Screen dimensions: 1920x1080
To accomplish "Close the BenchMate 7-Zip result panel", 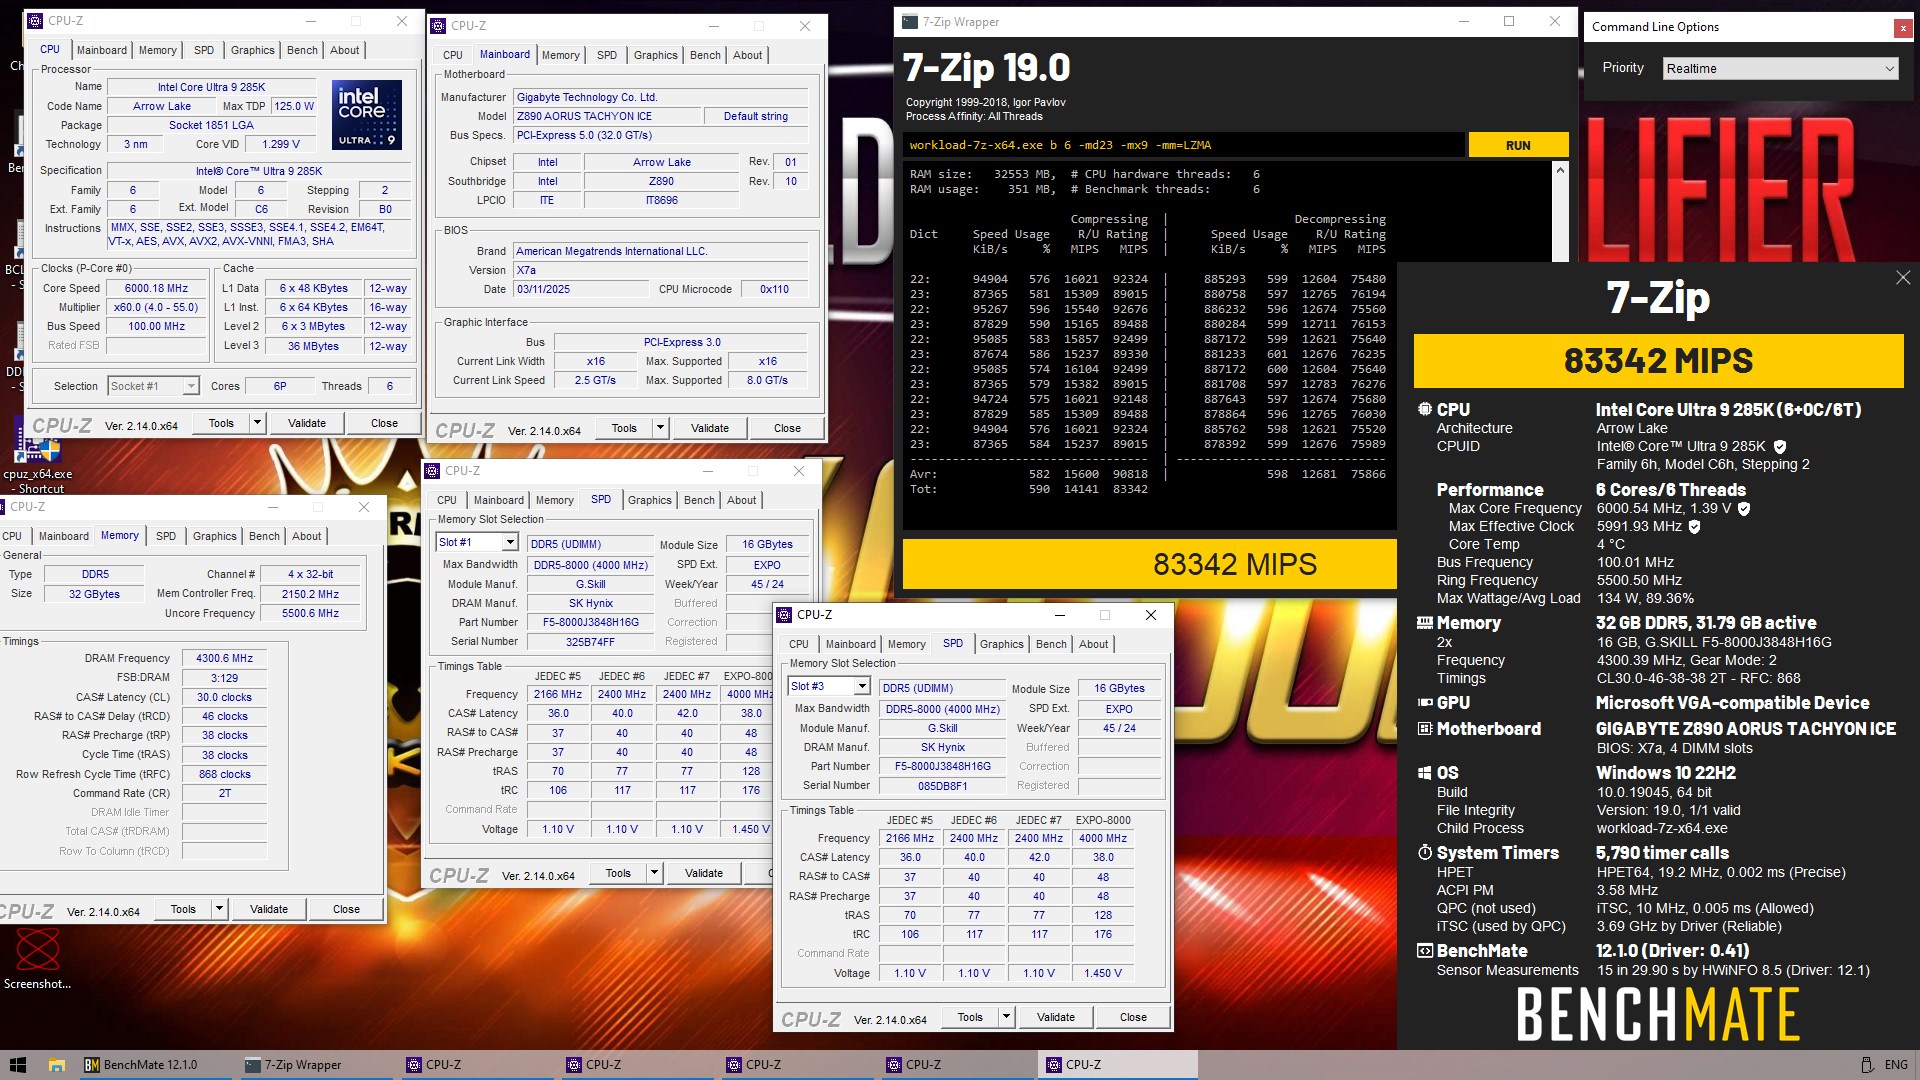I will coord(1902,278).
